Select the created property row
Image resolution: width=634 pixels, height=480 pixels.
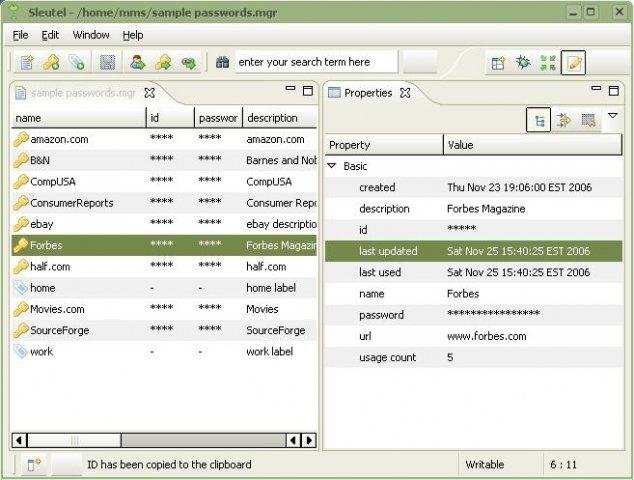coord(474,187)
